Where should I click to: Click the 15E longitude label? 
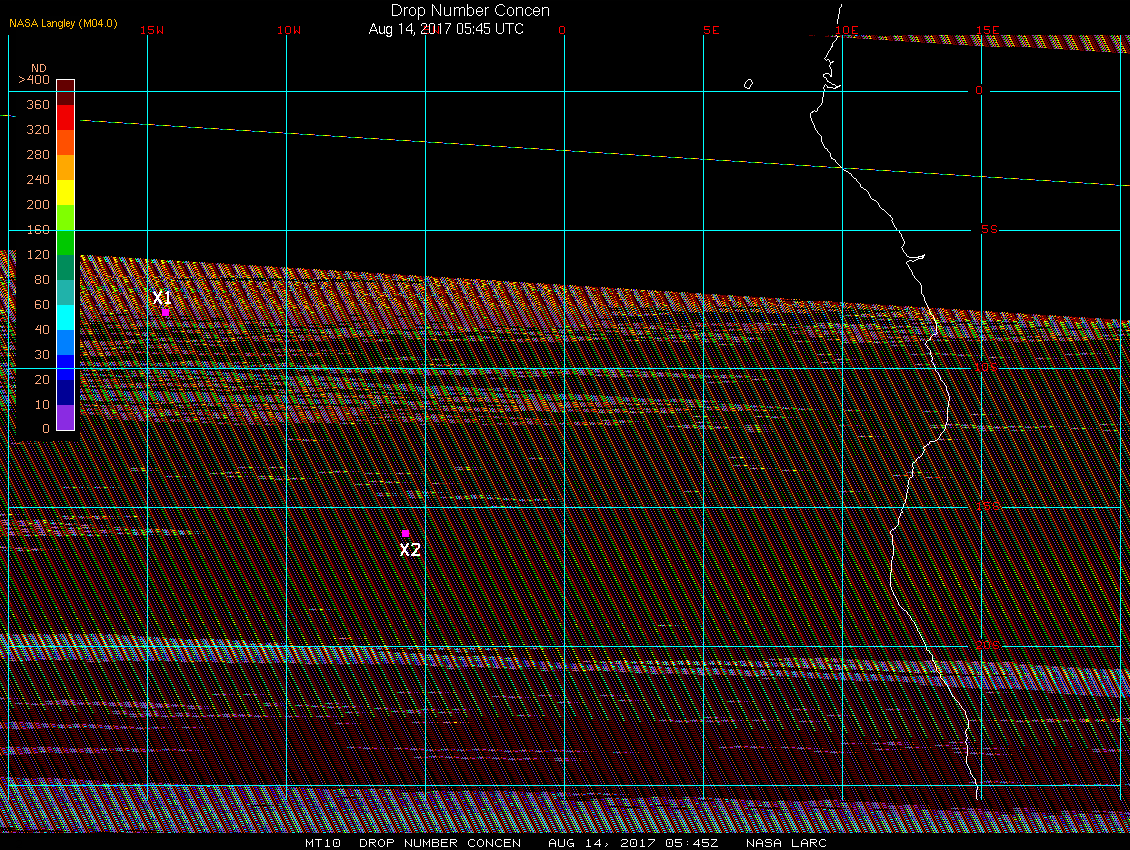987,30
